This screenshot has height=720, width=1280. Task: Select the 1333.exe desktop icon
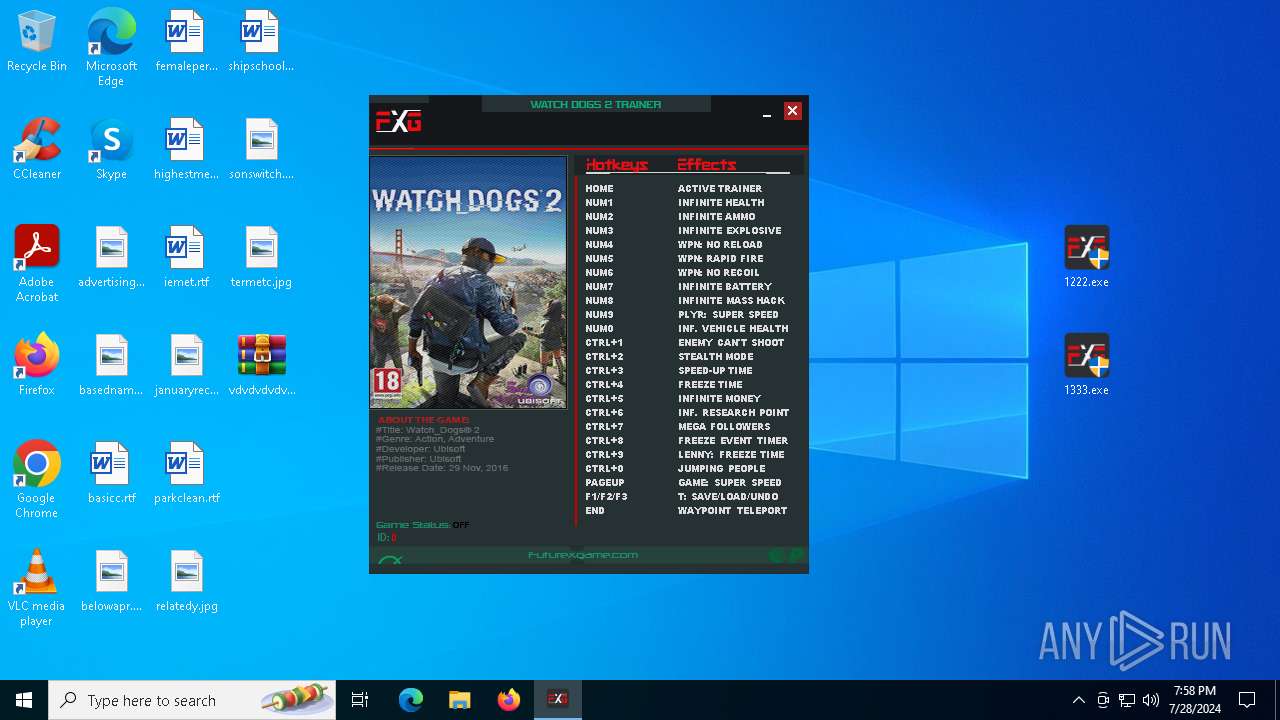pyautogui.click(x=1086, y=365)
